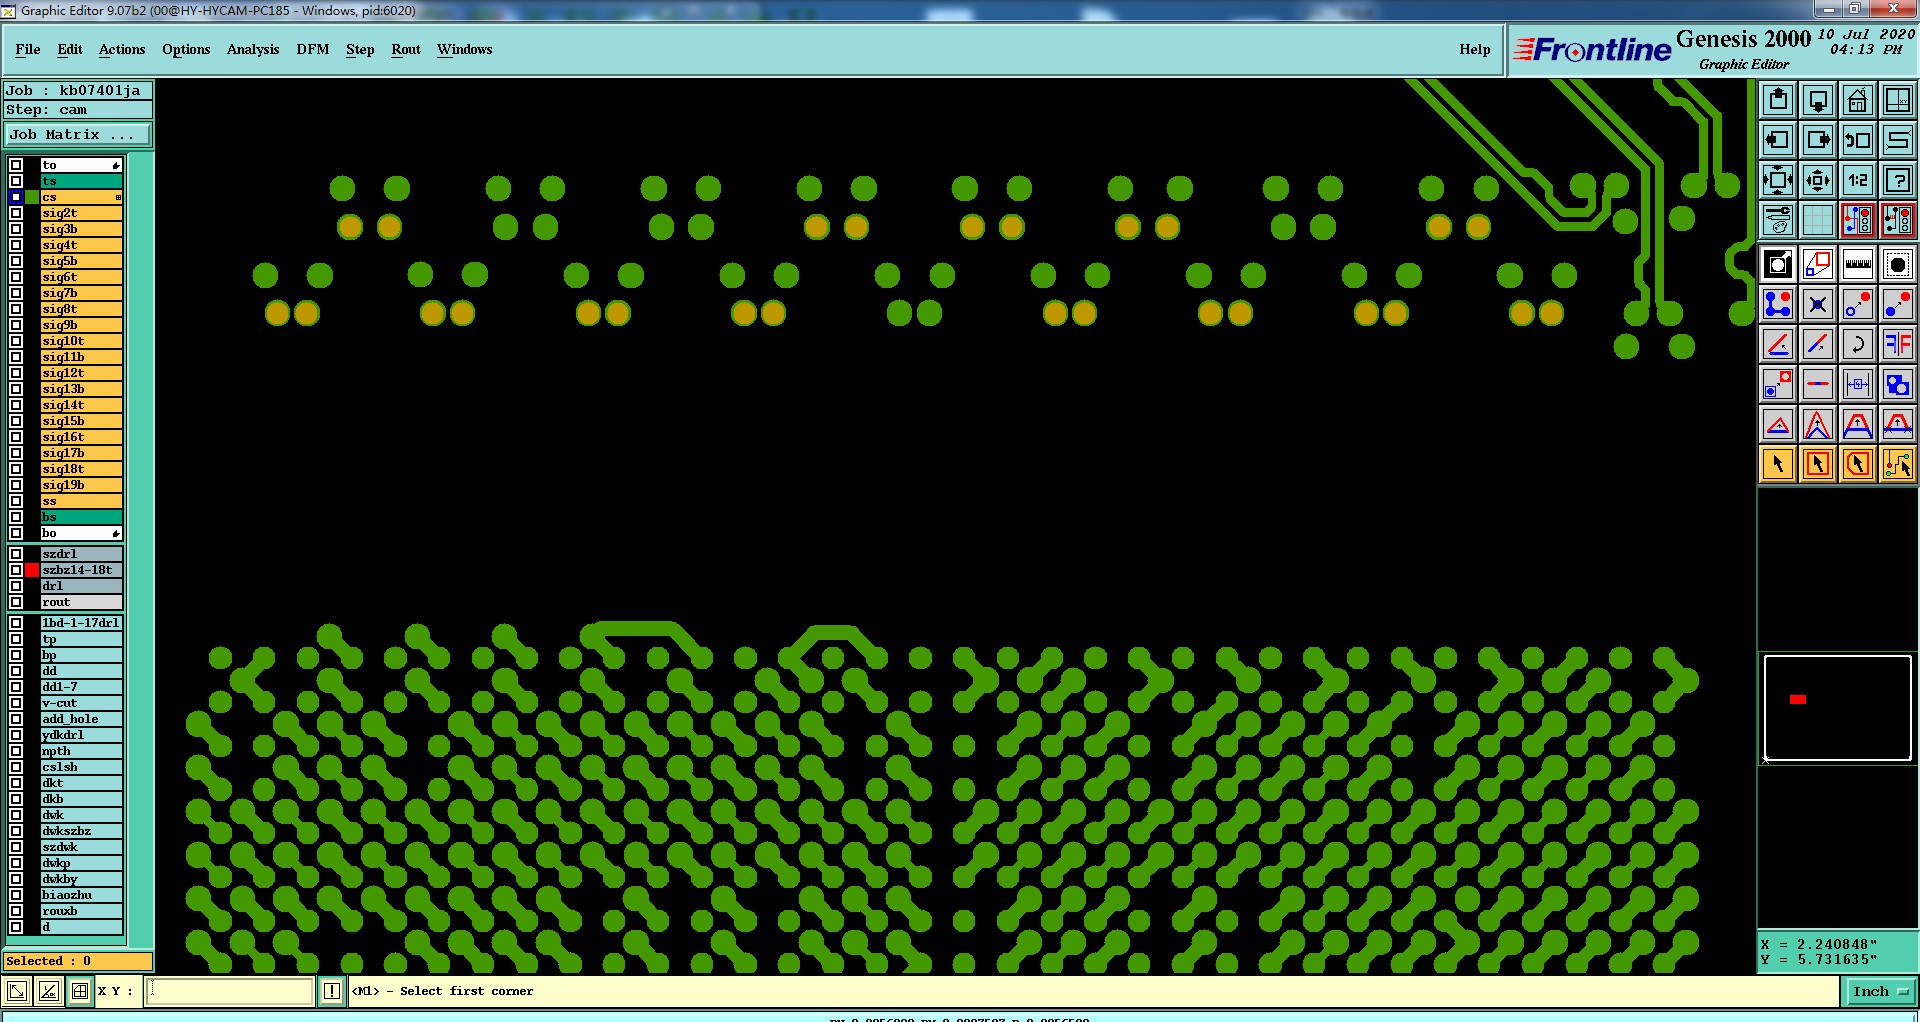
Task: Click the Job Matrix button
Action: [78, 134]
